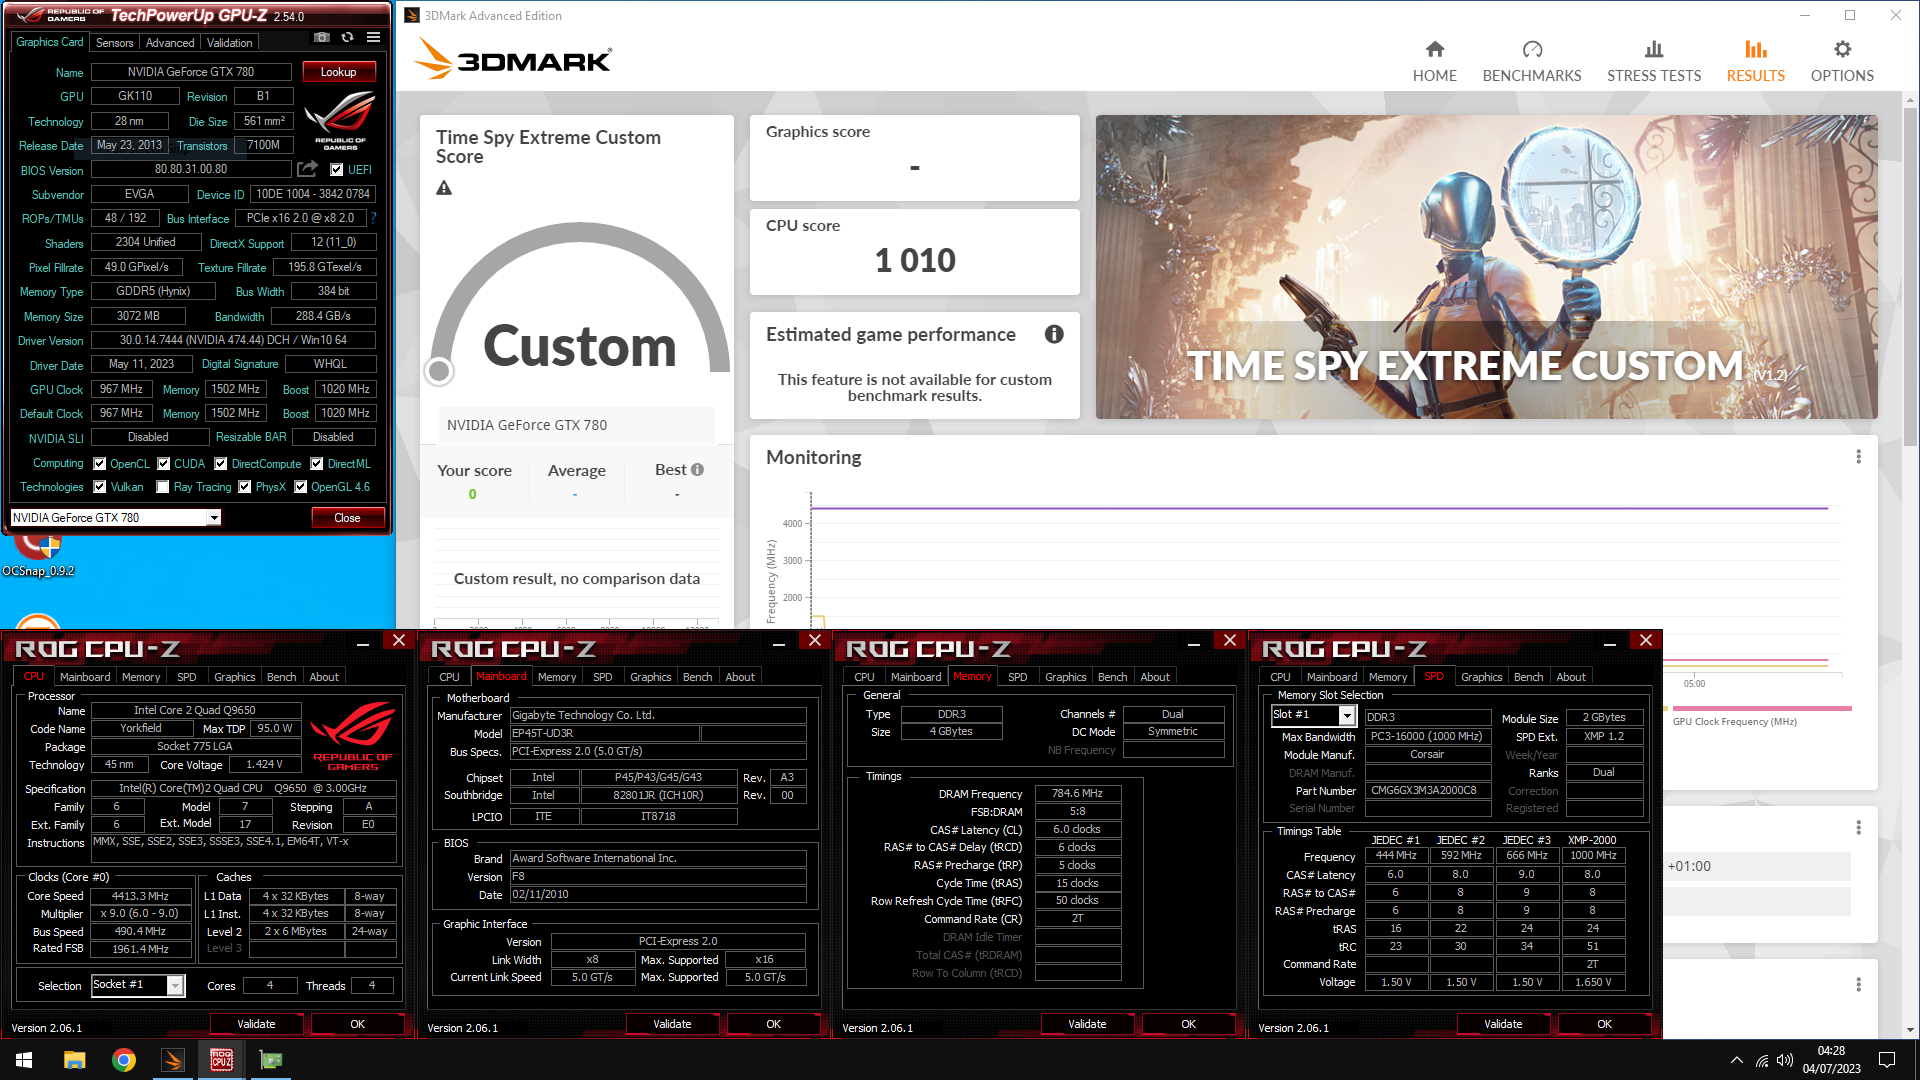Click GPU Name field in GPU-Z

[x=191, y=72]
